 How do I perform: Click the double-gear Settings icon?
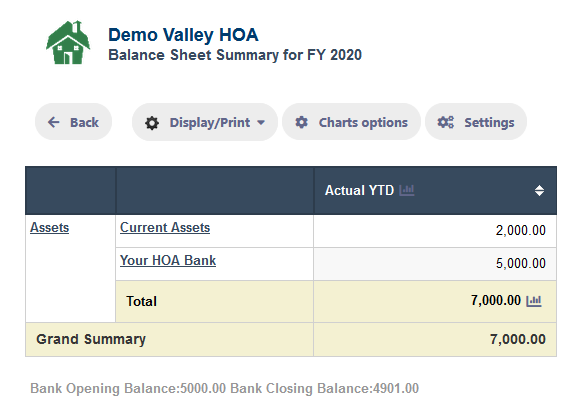(x=445, y=122)
